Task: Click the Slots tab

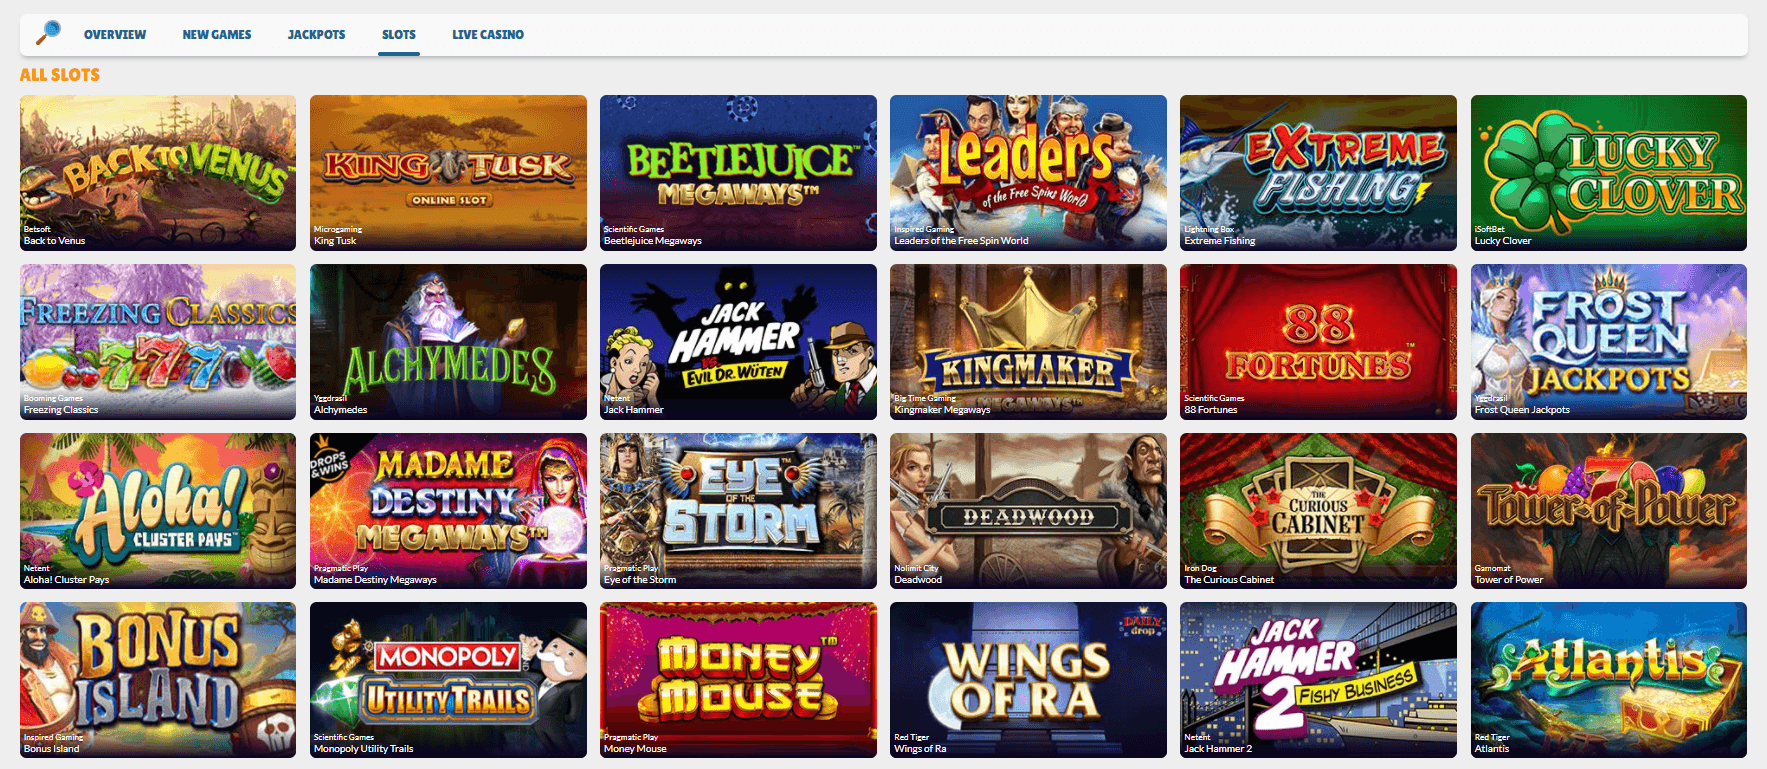Action: (x=399, y=34)
